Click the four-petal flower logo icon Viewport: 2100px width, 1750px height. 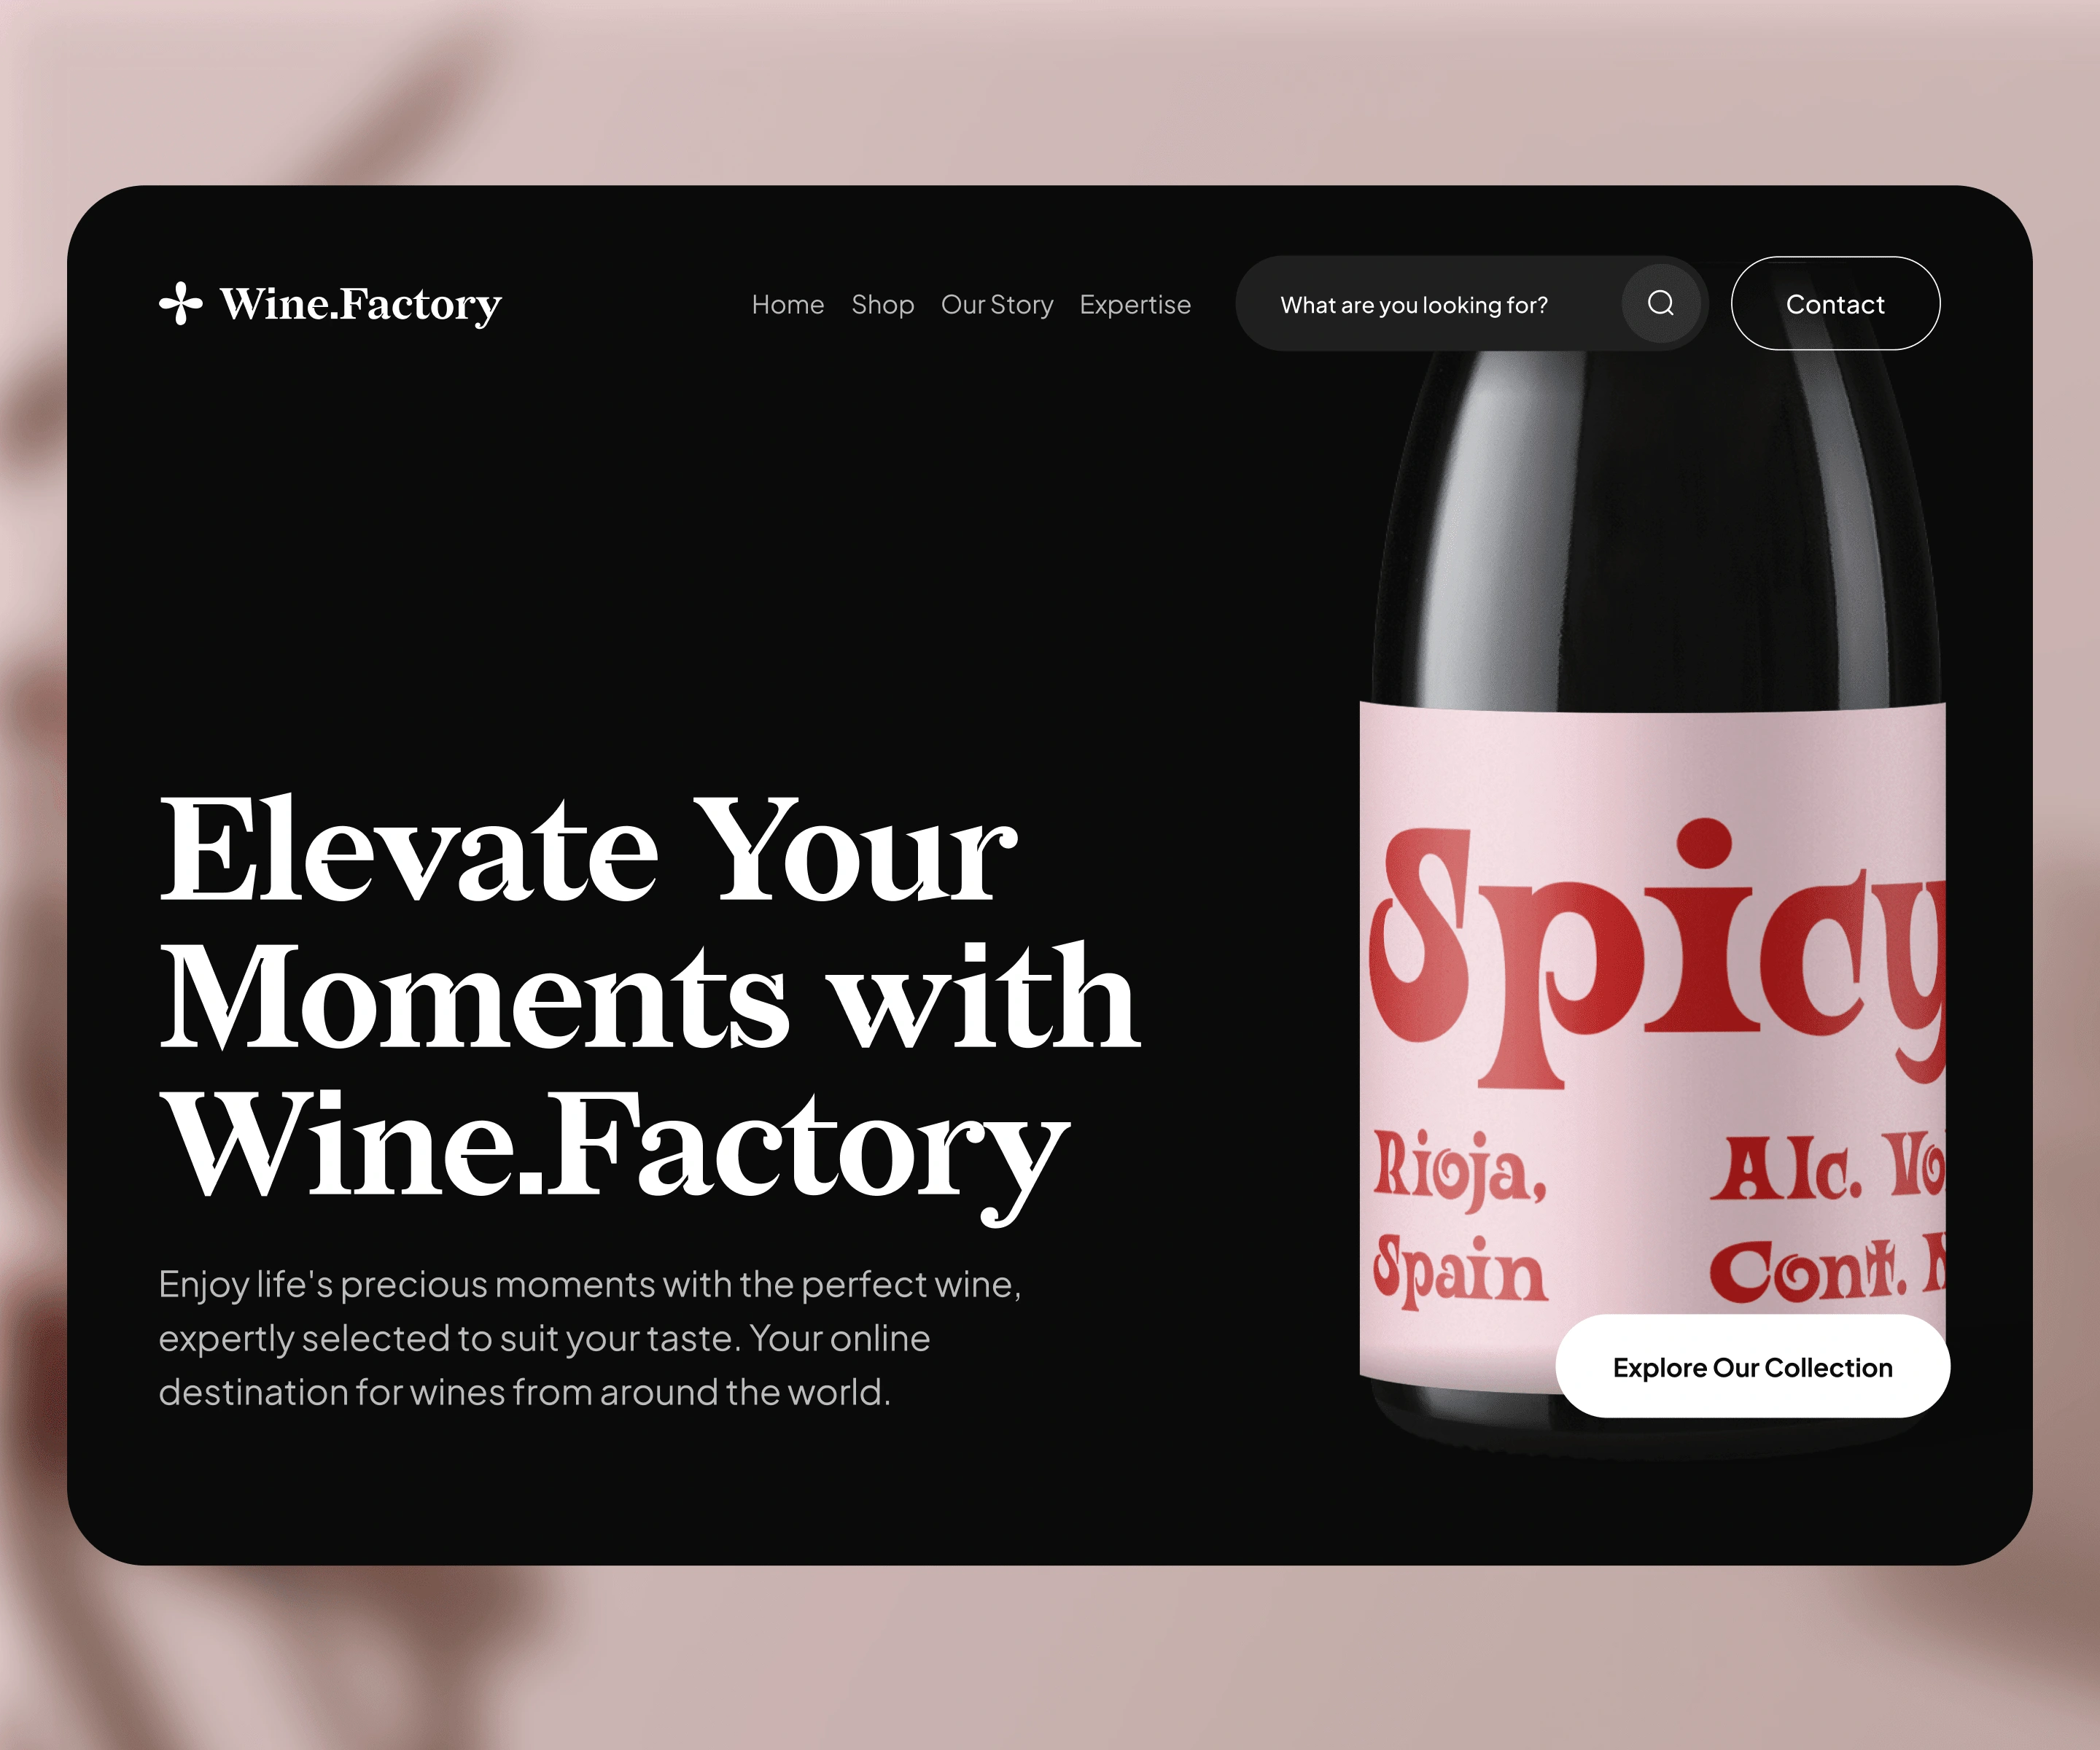181,303
